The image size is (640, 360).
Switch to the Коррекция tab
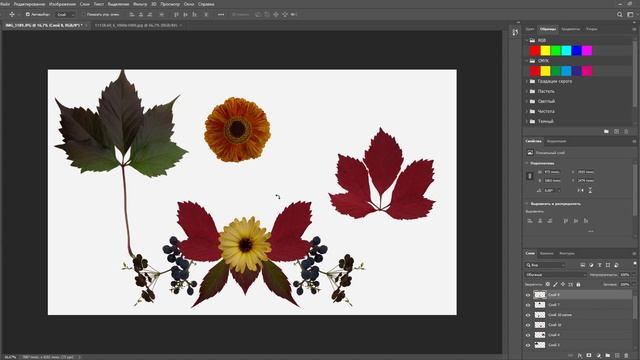point(556,141)
